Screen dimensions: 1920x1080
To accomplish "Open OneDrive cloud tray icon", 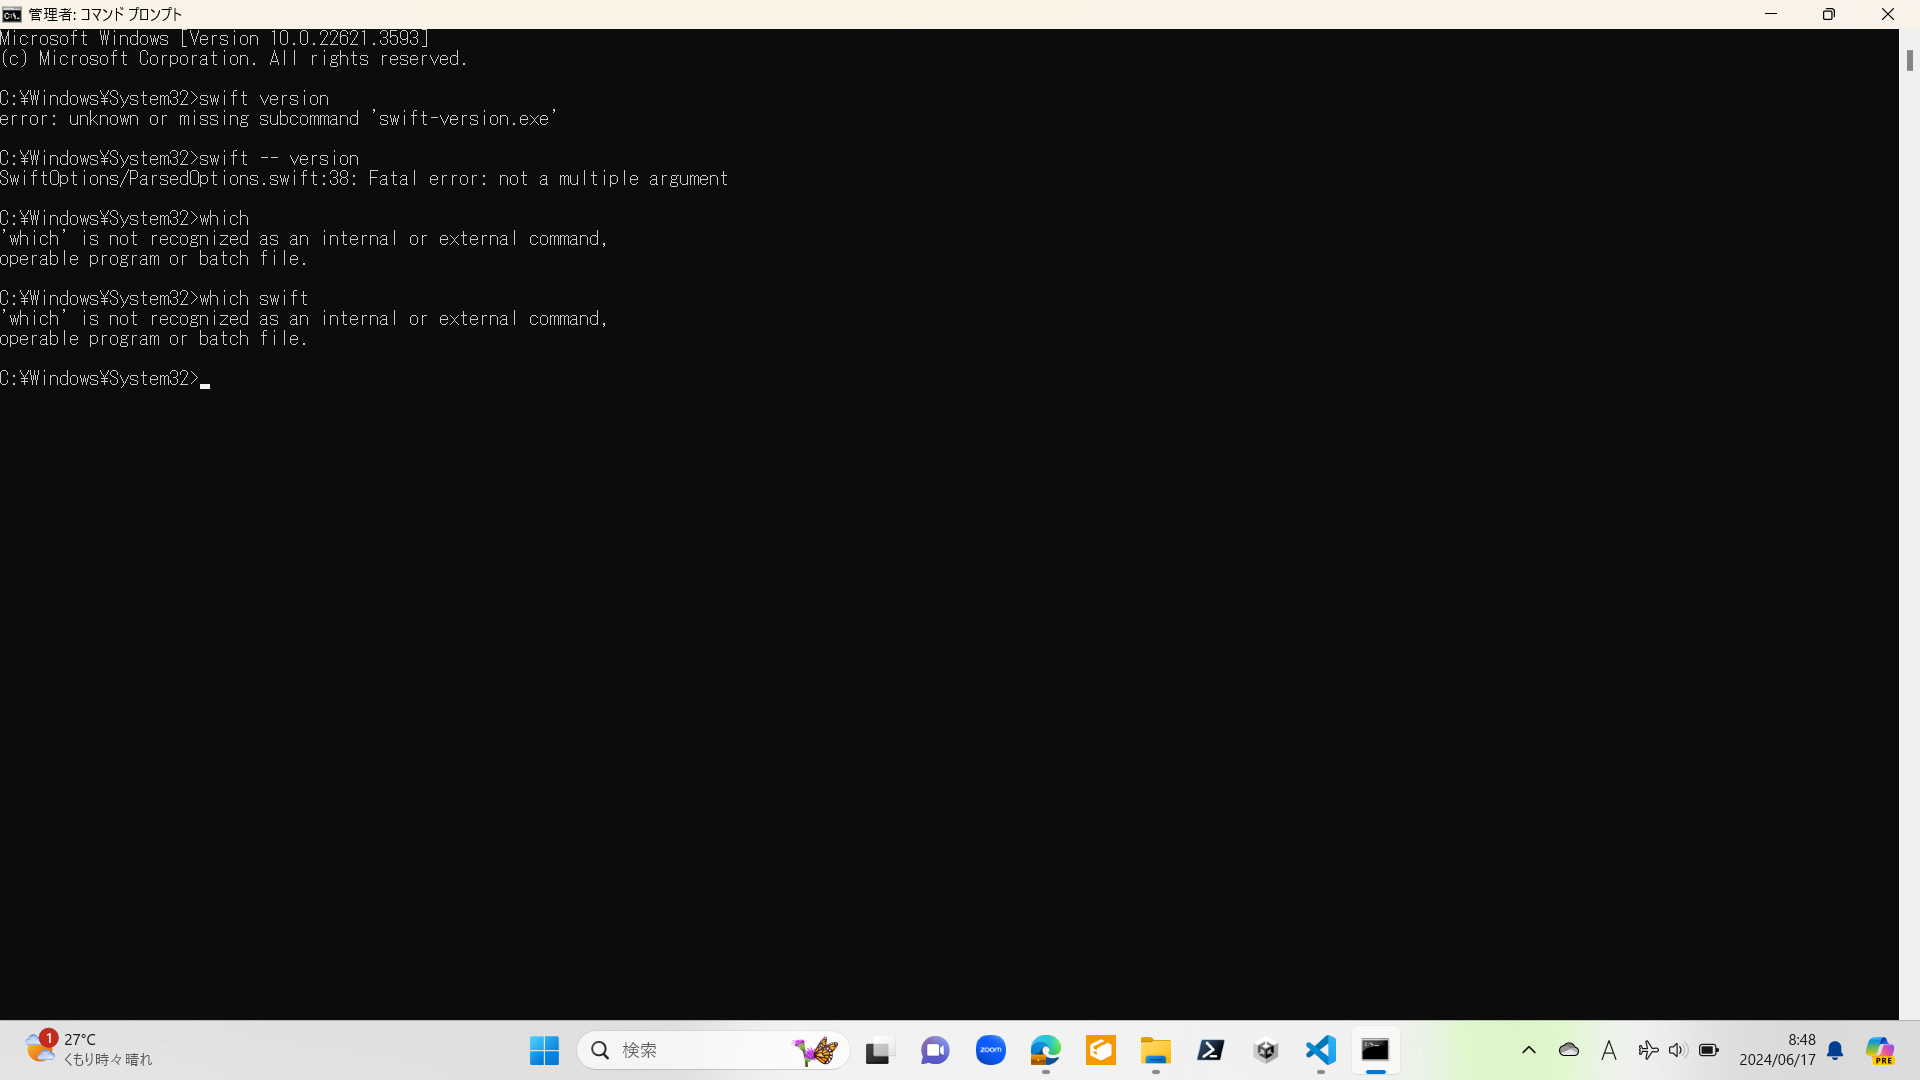I will pos(1569,1050).
